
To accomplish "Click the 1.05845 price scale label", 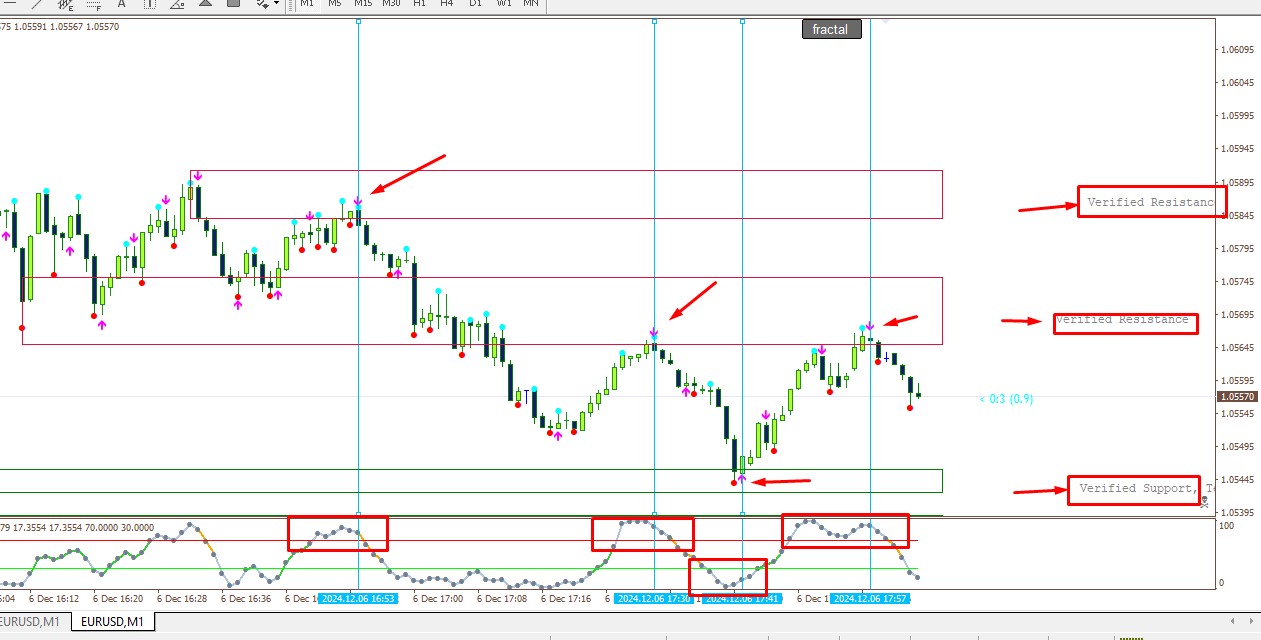I will coord(1238,215).
